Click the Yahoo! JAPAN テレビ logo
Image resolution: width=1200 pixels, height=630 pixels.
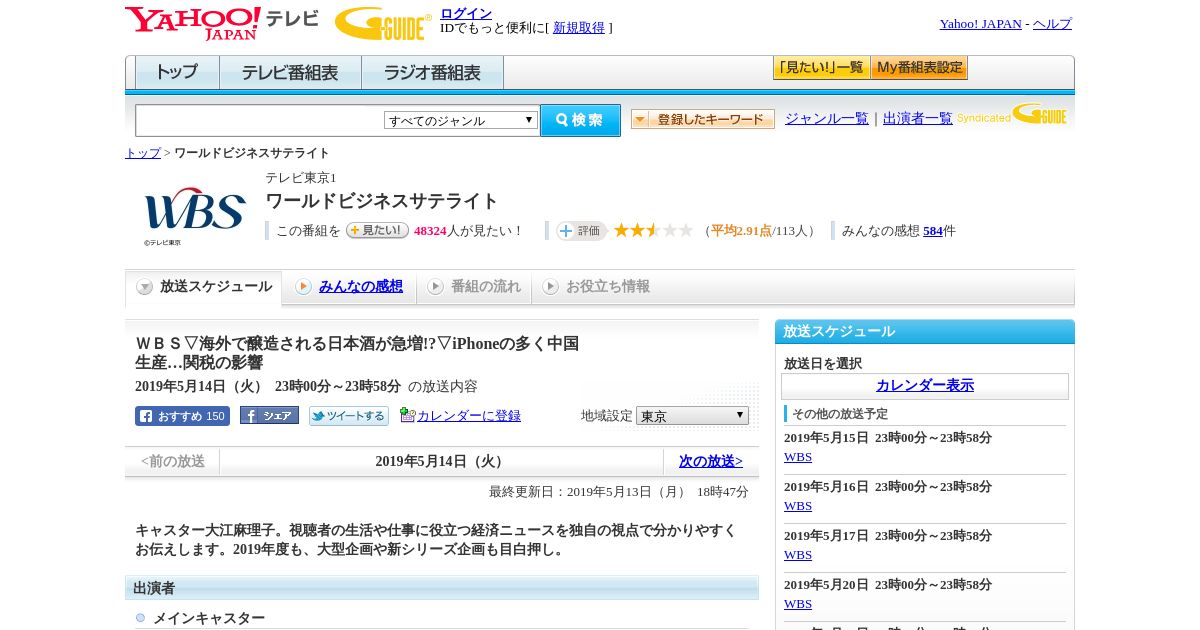coord(222,23)
